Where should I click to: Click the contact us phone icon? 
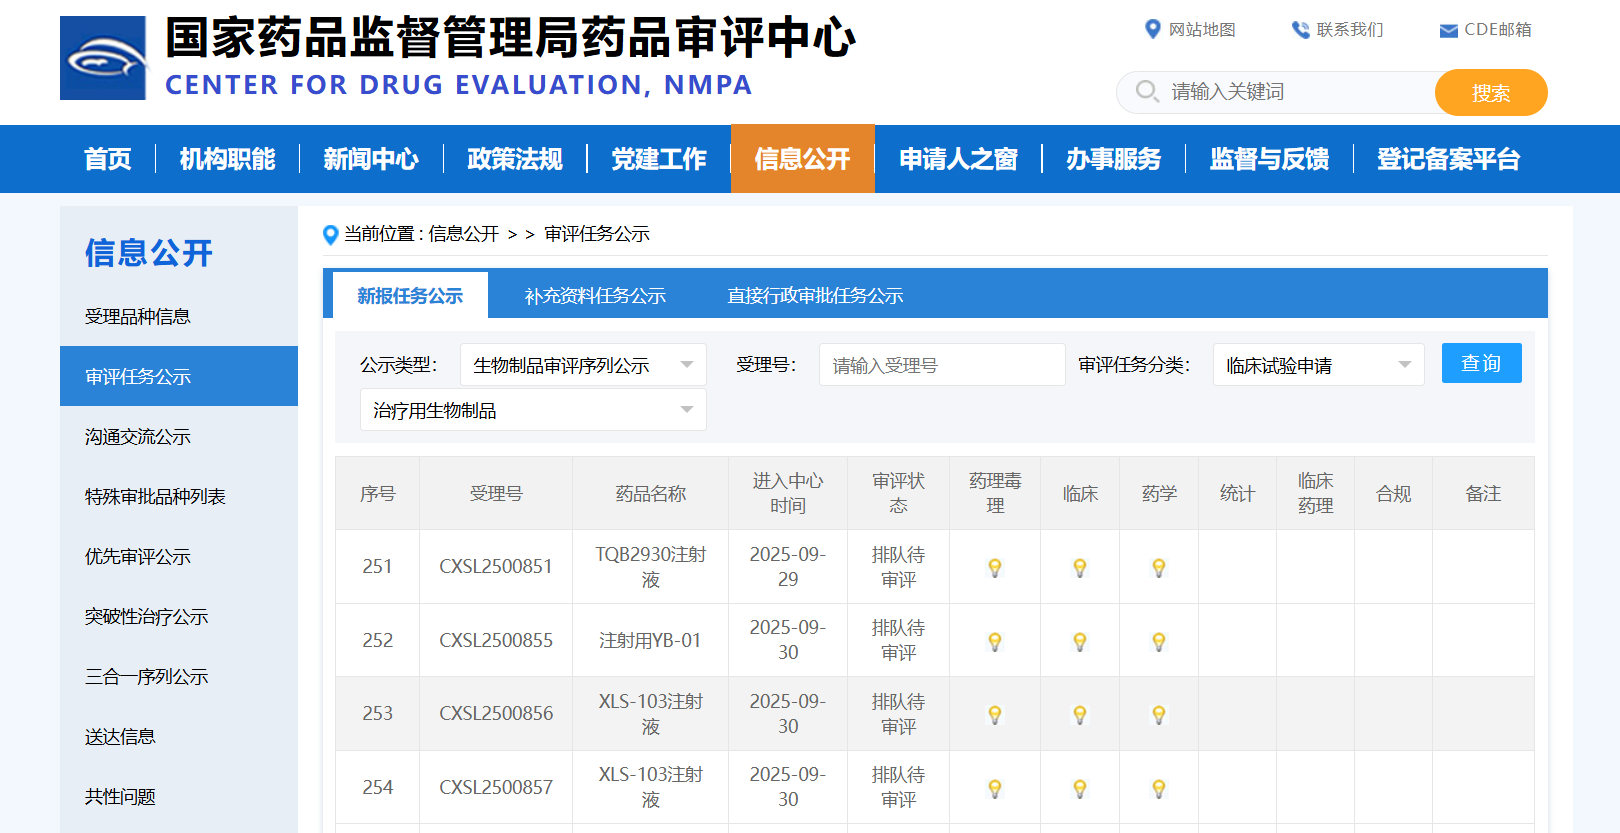coord(1300,30)
